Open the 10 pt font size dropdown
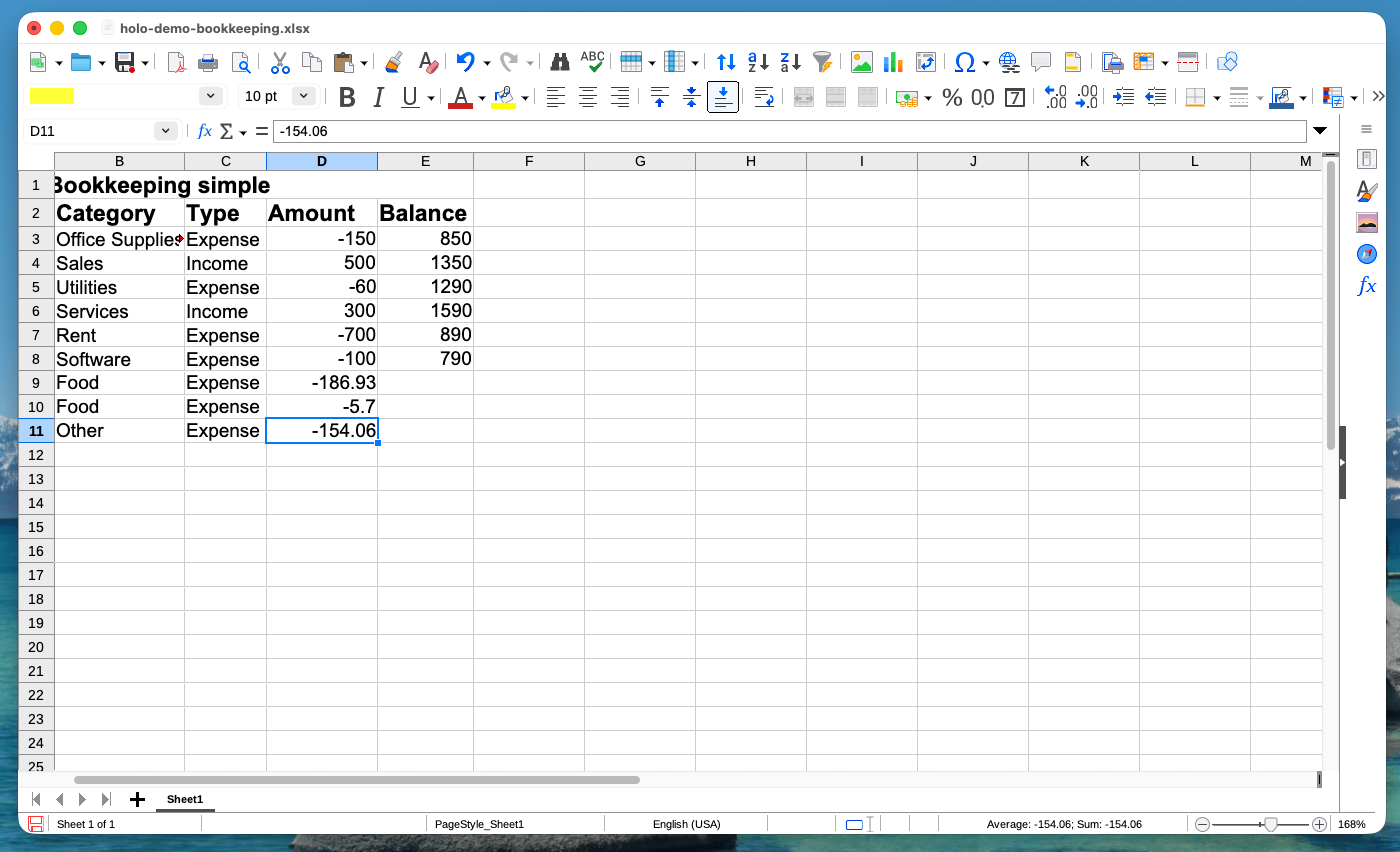The image size is (1400, 852). tap(304, 96)
